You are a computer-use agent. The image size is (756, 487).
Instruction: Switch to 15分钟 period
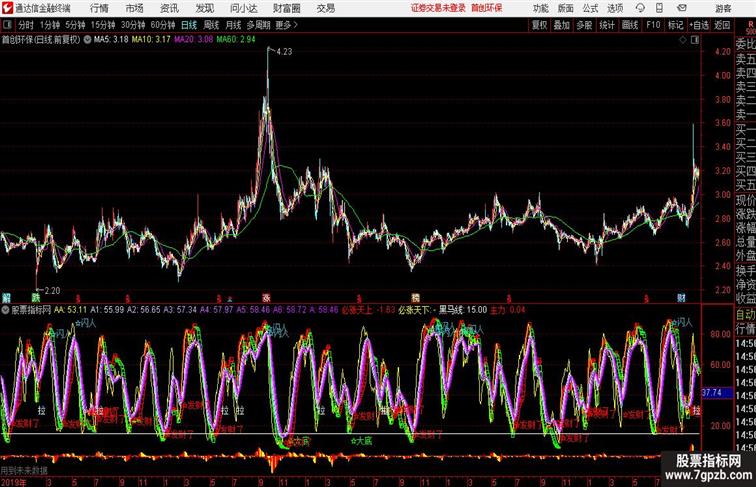point(103,25)
